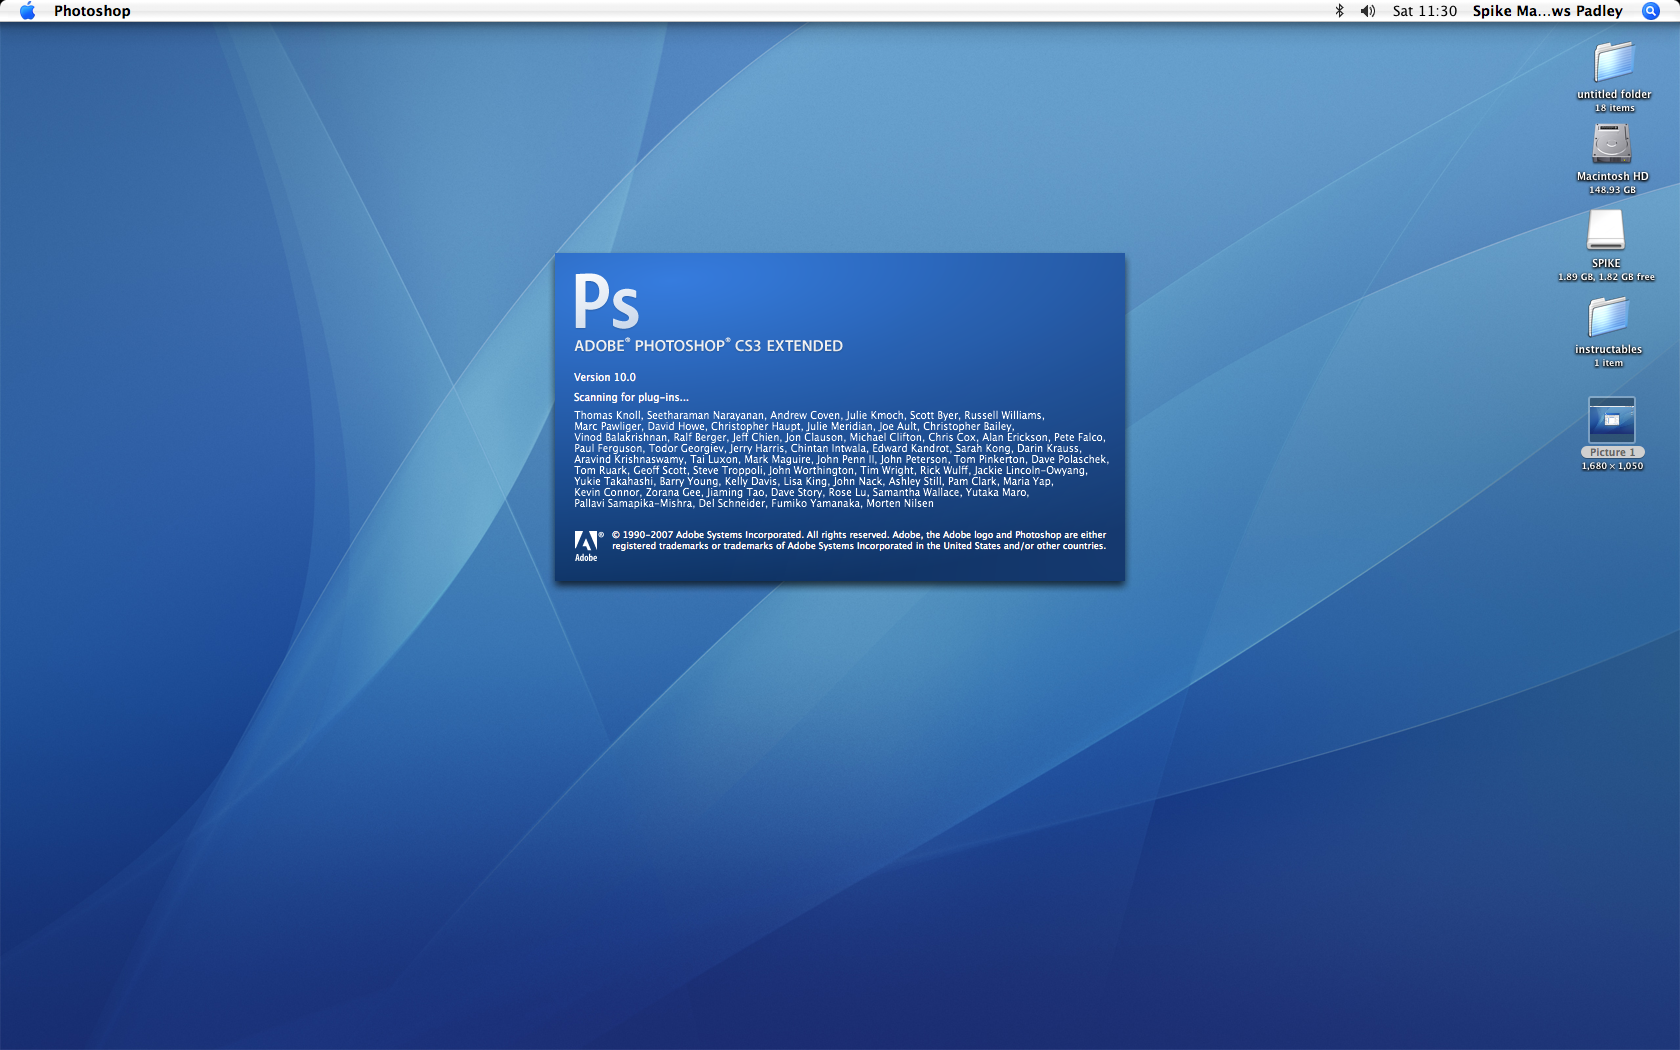
Task: Select the Picture 1 file thumbnail
Action: pyautogui.click(x=1612, y=420)
